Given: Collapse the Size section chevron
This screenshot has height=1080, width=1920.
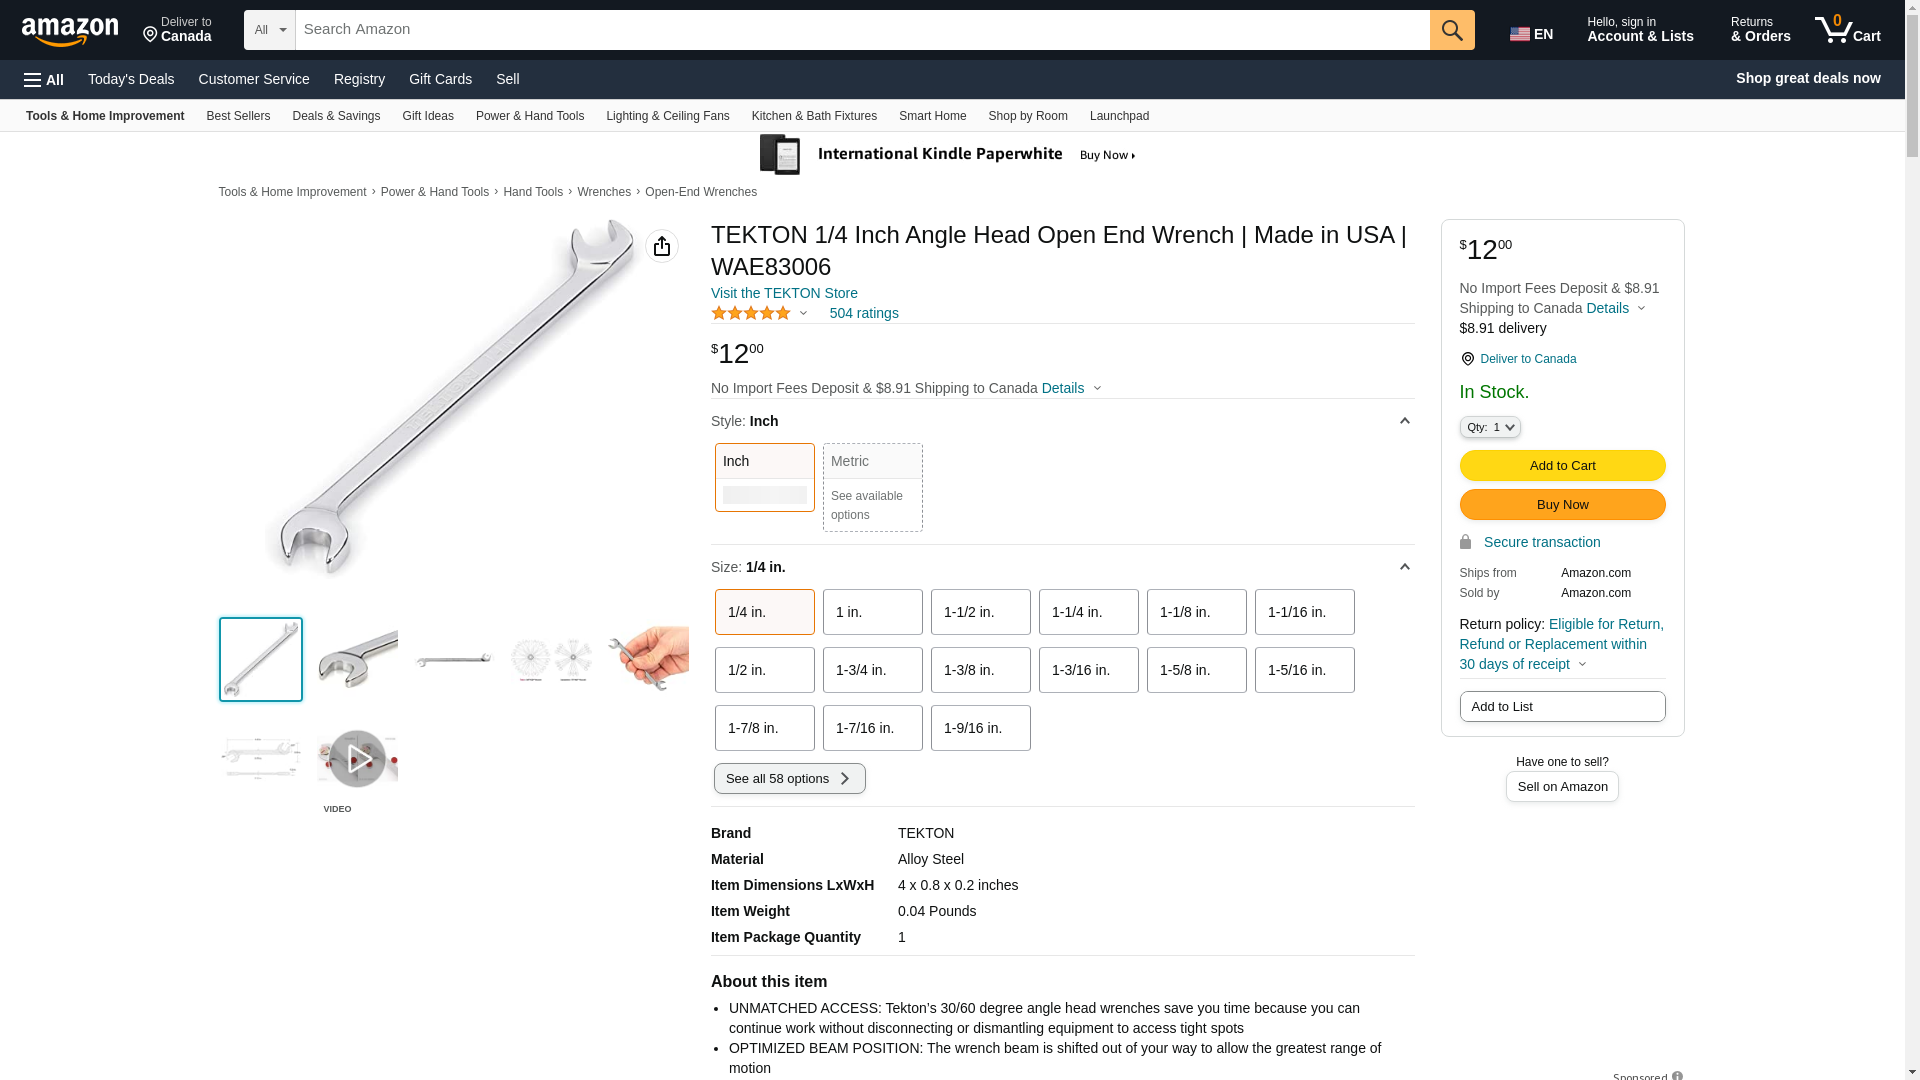Looking at the screenshot, I should 1404,567.
